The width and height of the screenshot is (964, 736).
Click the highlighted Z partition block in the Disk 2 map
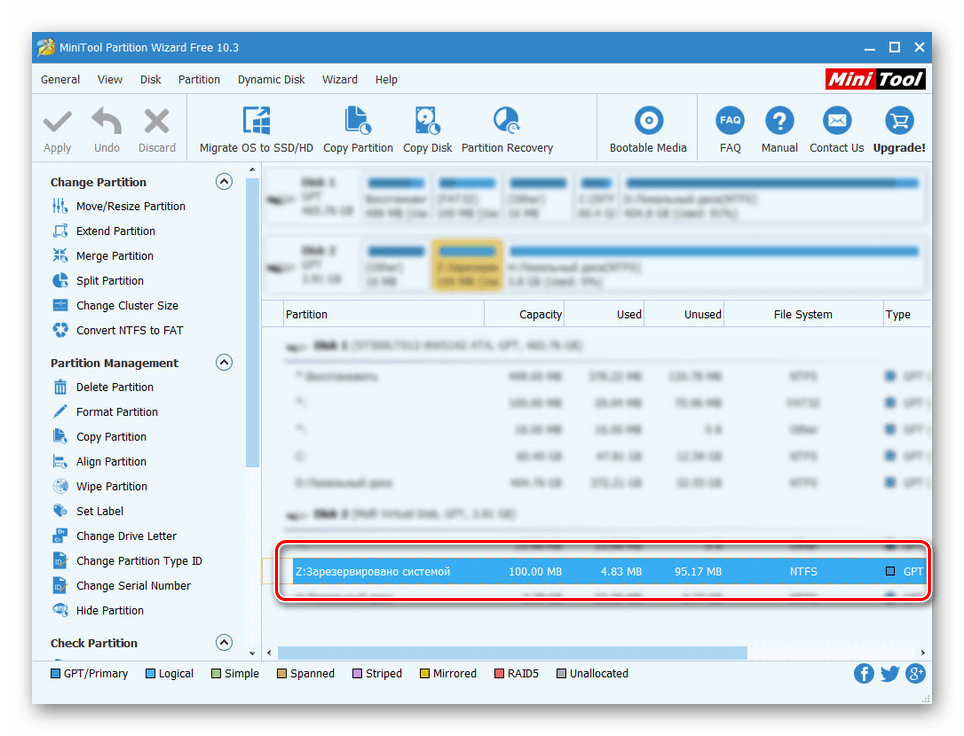click(467, 265)
